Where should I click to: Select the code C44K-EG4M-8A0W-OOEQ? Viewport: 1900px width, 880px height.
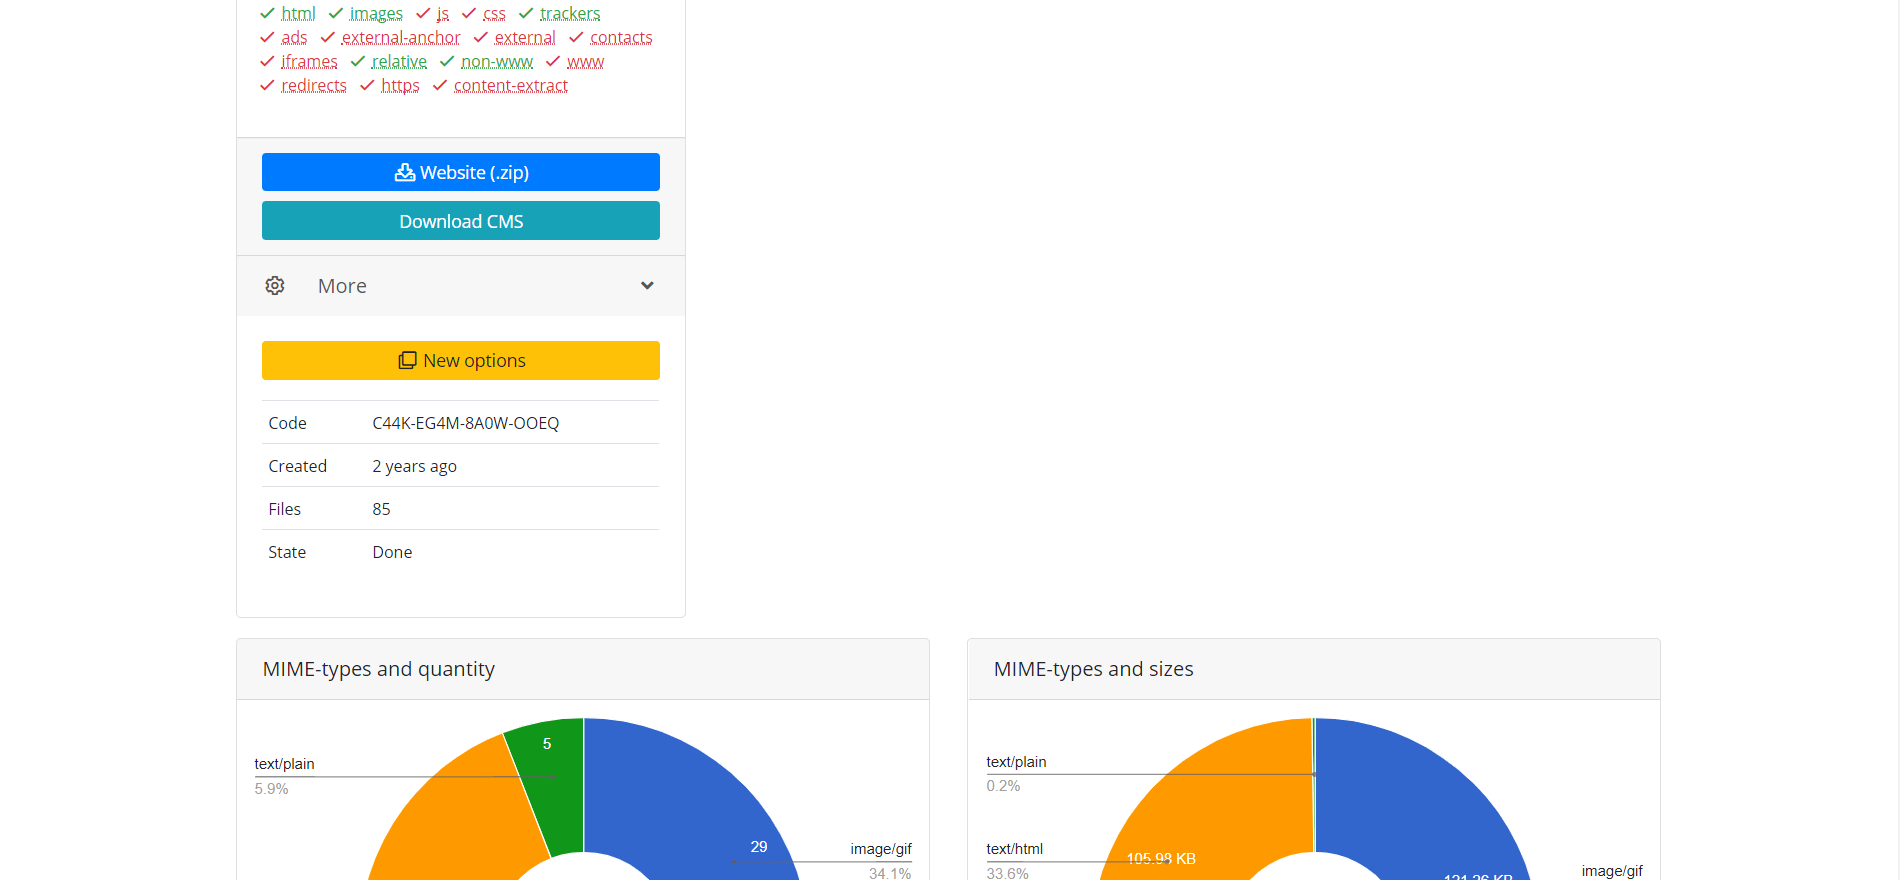tap(466, 423)
